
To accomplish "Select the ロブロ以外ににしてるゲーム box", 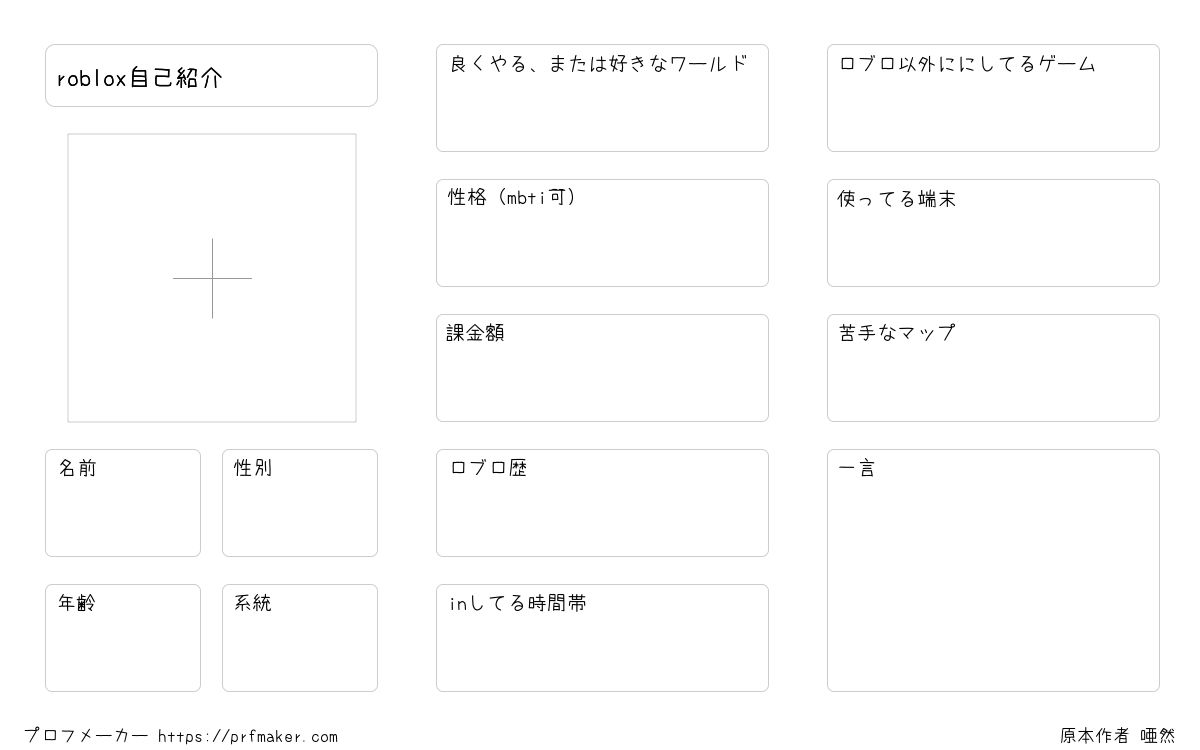I will (x=993, y=98).
